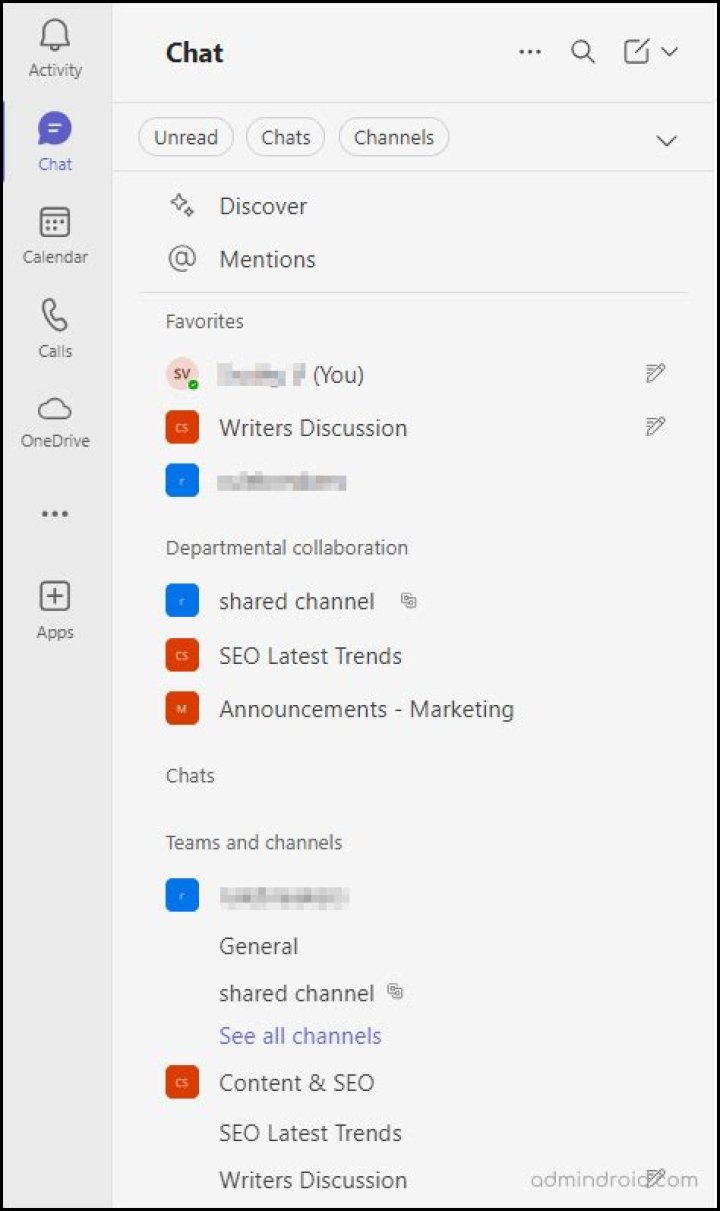This screenshot has height=1211, width=720.
Task: Toggle the Channels filter pill
Action: (394, 138)
